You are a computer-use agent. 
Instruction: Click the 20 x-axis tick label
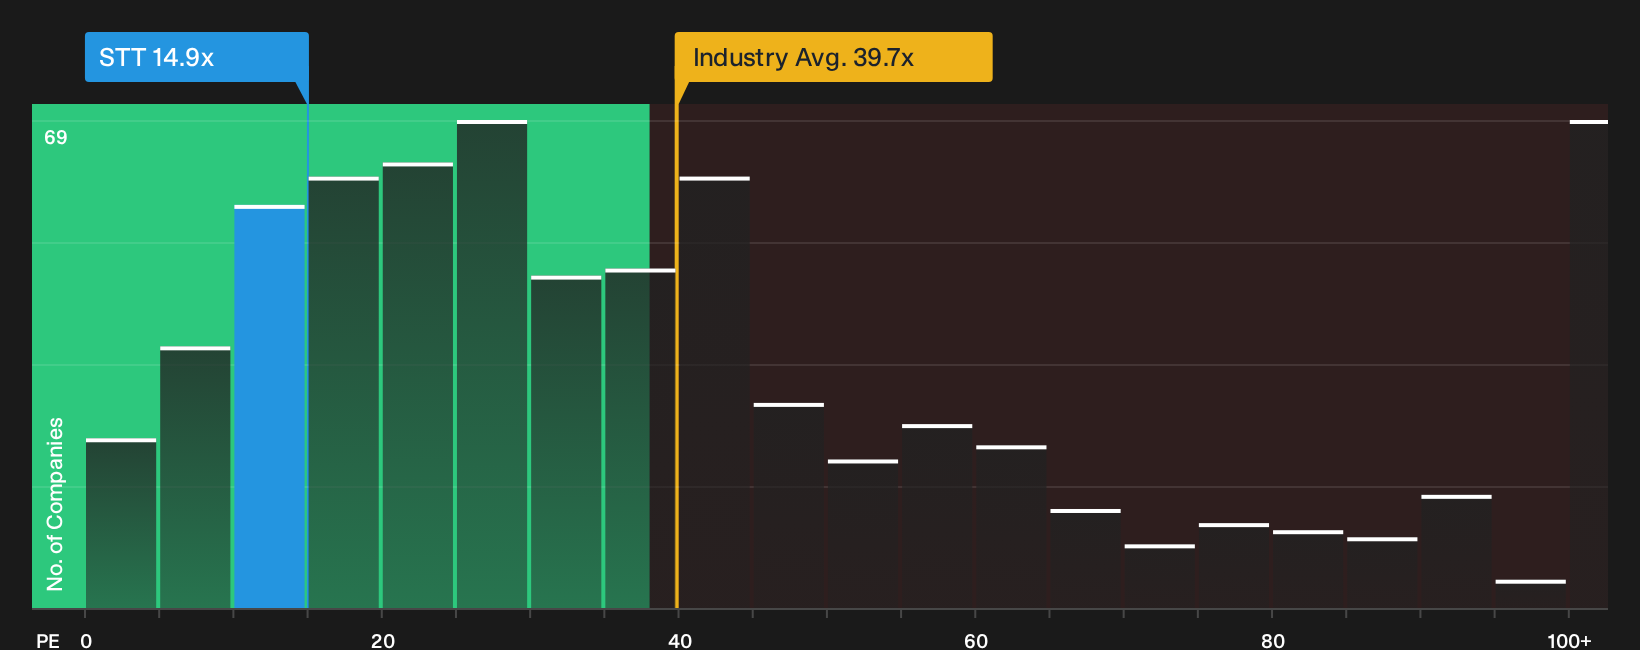(x=383, y=640)
